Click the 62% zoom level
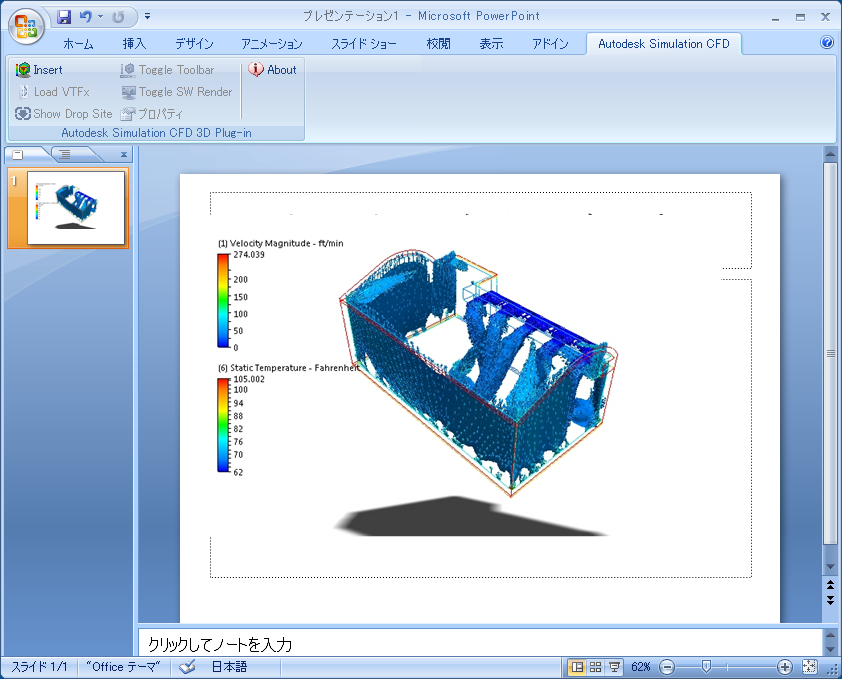842x679 pixels. (641, 667)
